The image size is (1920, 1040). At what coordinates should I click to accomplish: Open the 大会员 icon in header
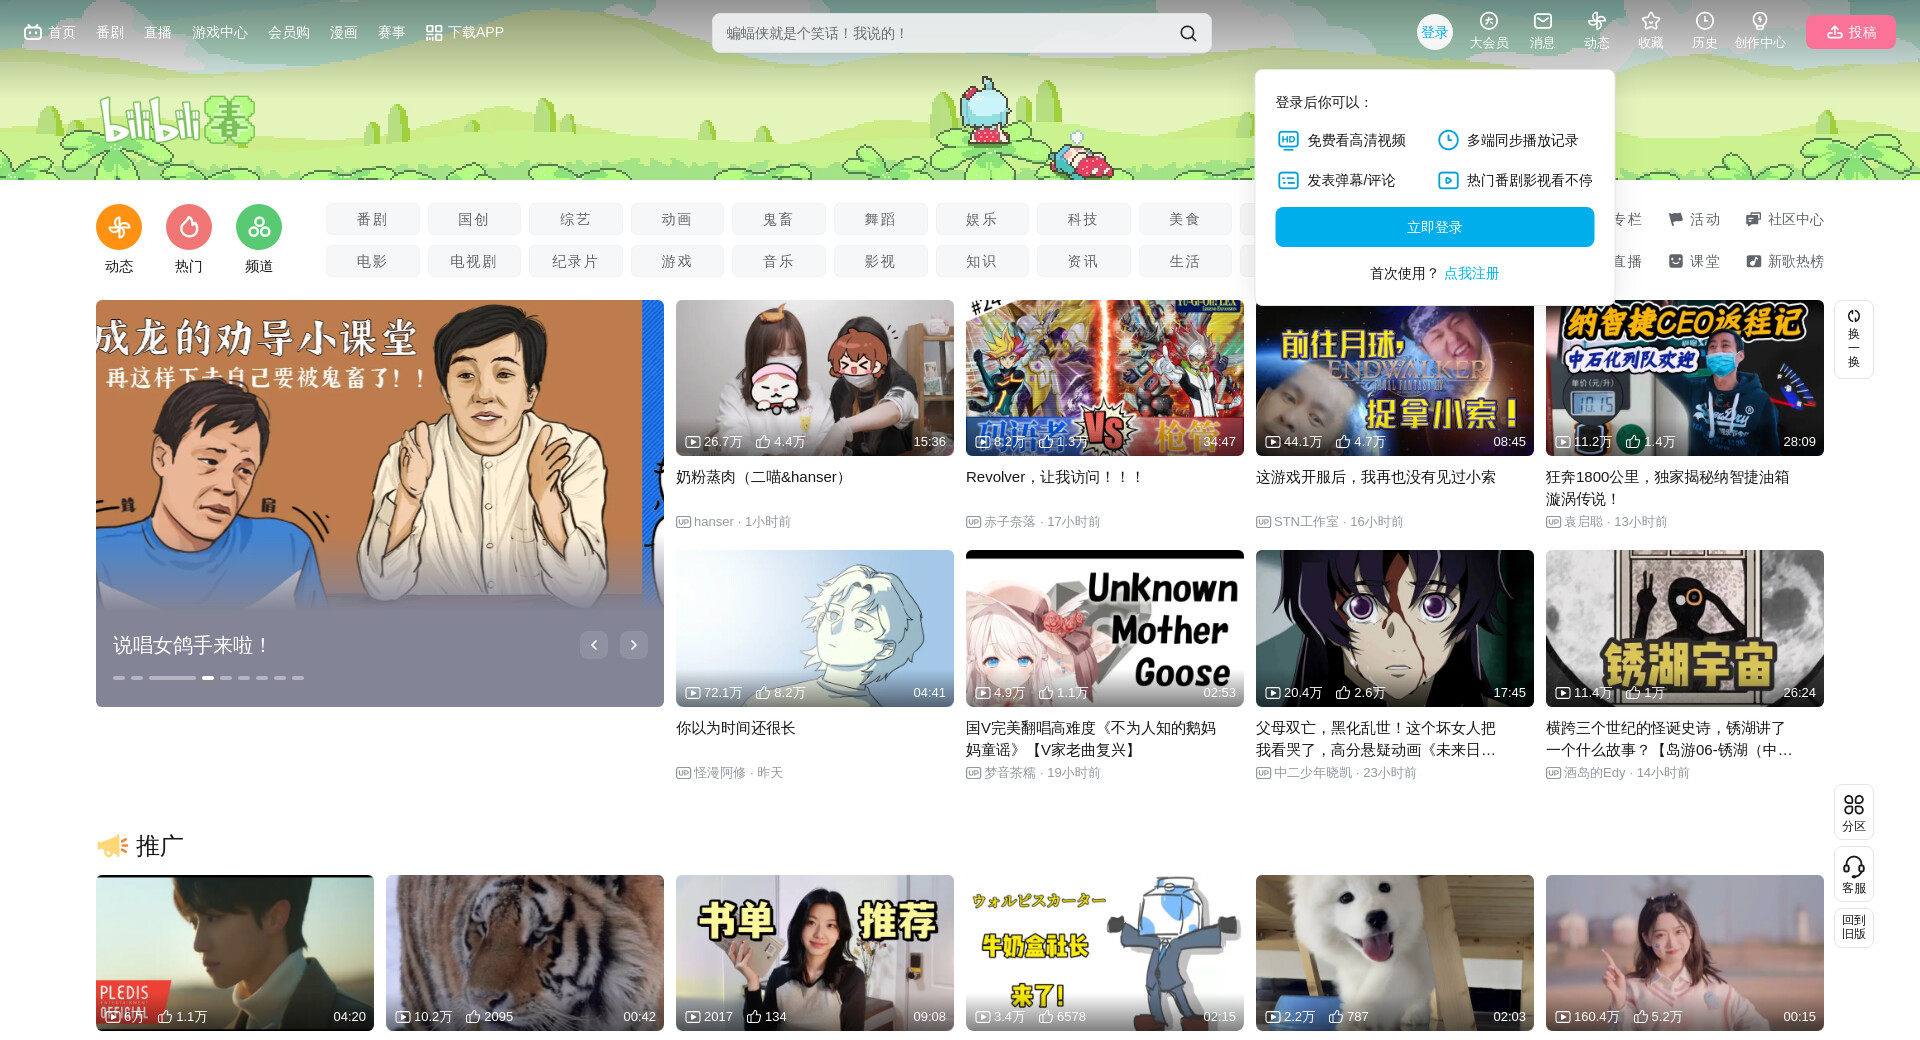pos(1489,31)
